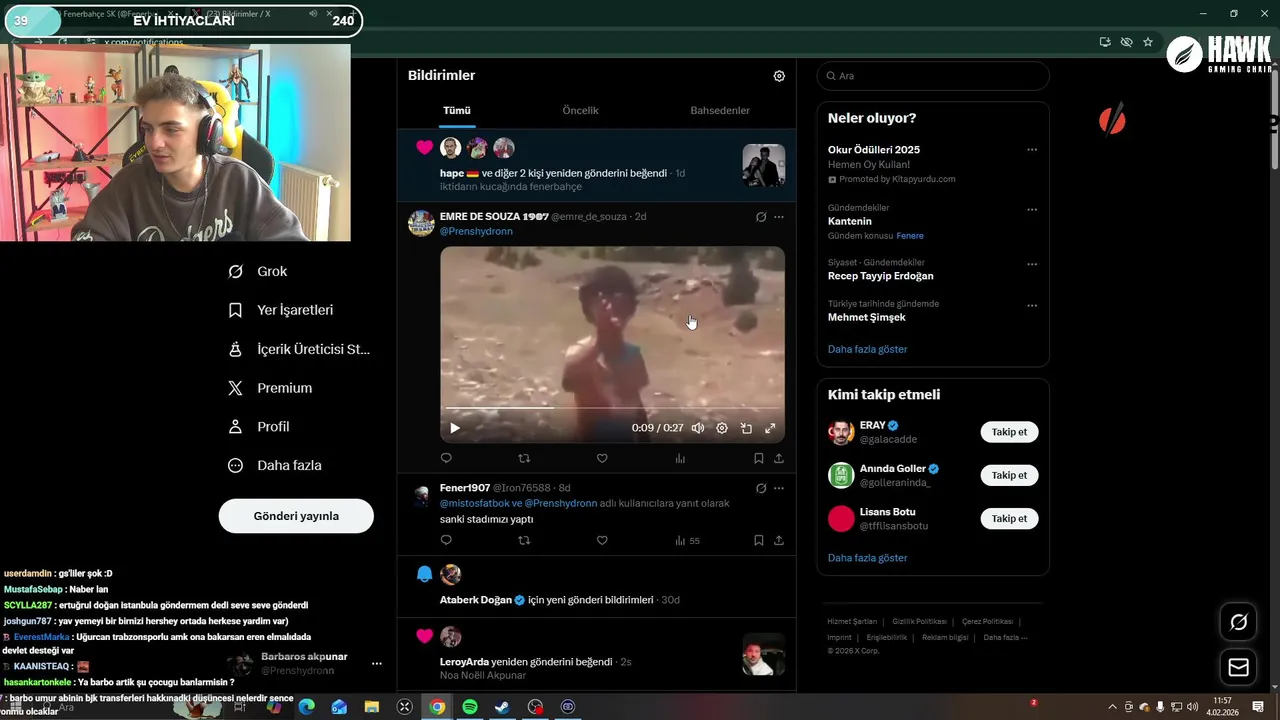Follow Lisans Botu with Takip et
Screen dimensions: 1280x720
coord(1009,518)
